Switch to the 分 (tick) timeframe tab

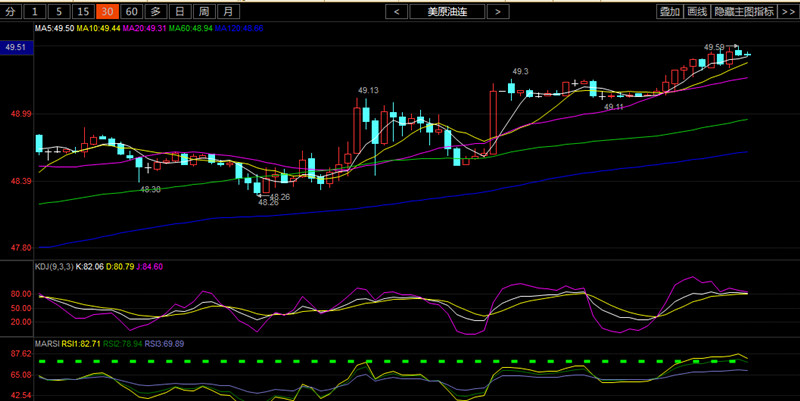point(11,12)
